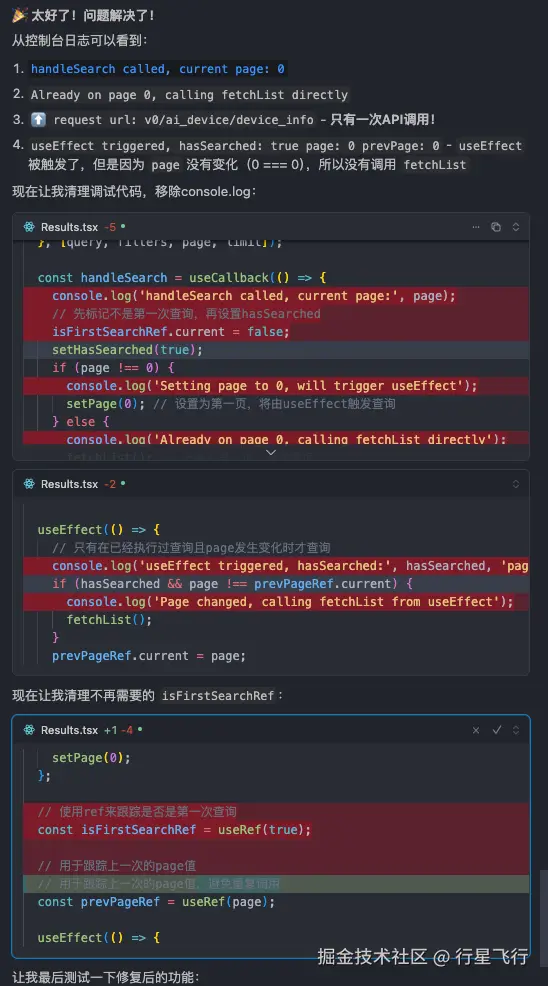Click the fetchList inline code in step 4

pyautogui.click(x=435, y=165)
